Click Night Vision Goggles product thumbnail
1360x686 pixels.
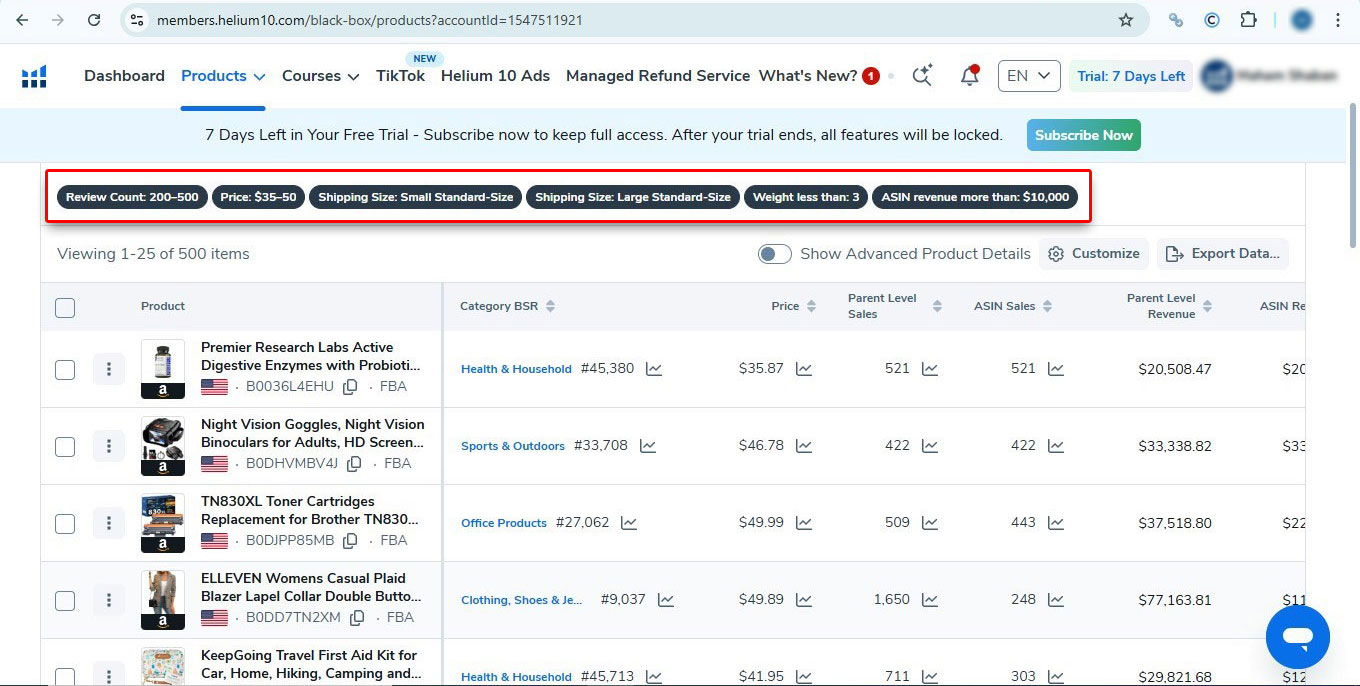(x=163, y=446)
